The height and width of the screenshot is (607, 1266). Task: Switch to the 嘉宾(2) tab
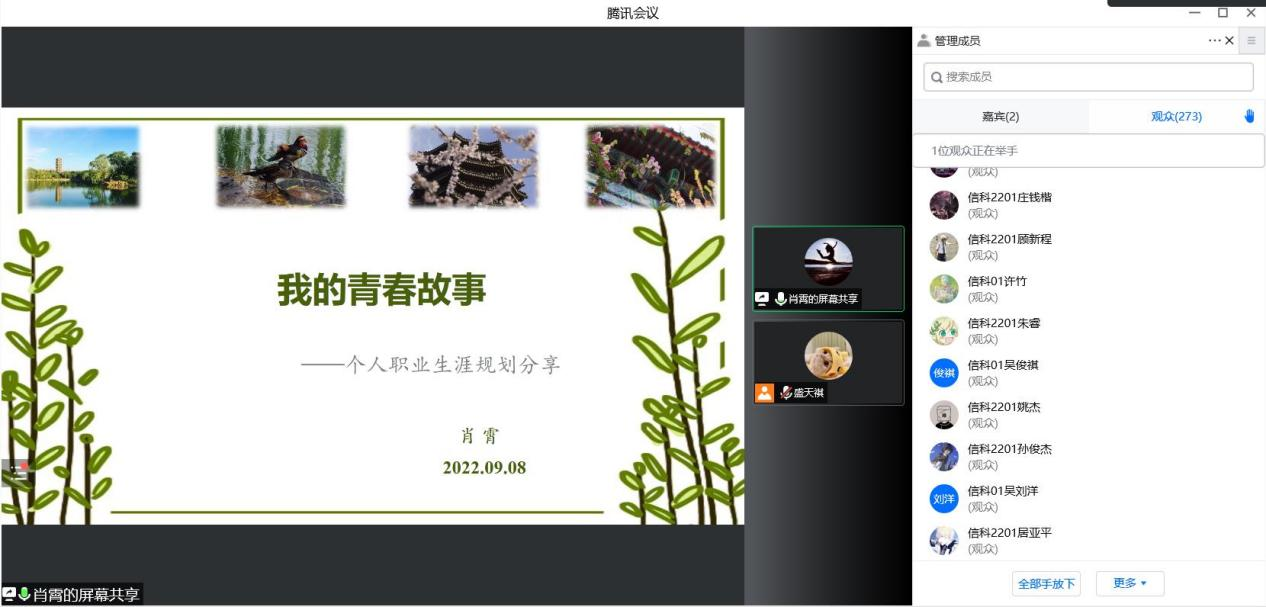(x=1000, y=116)
